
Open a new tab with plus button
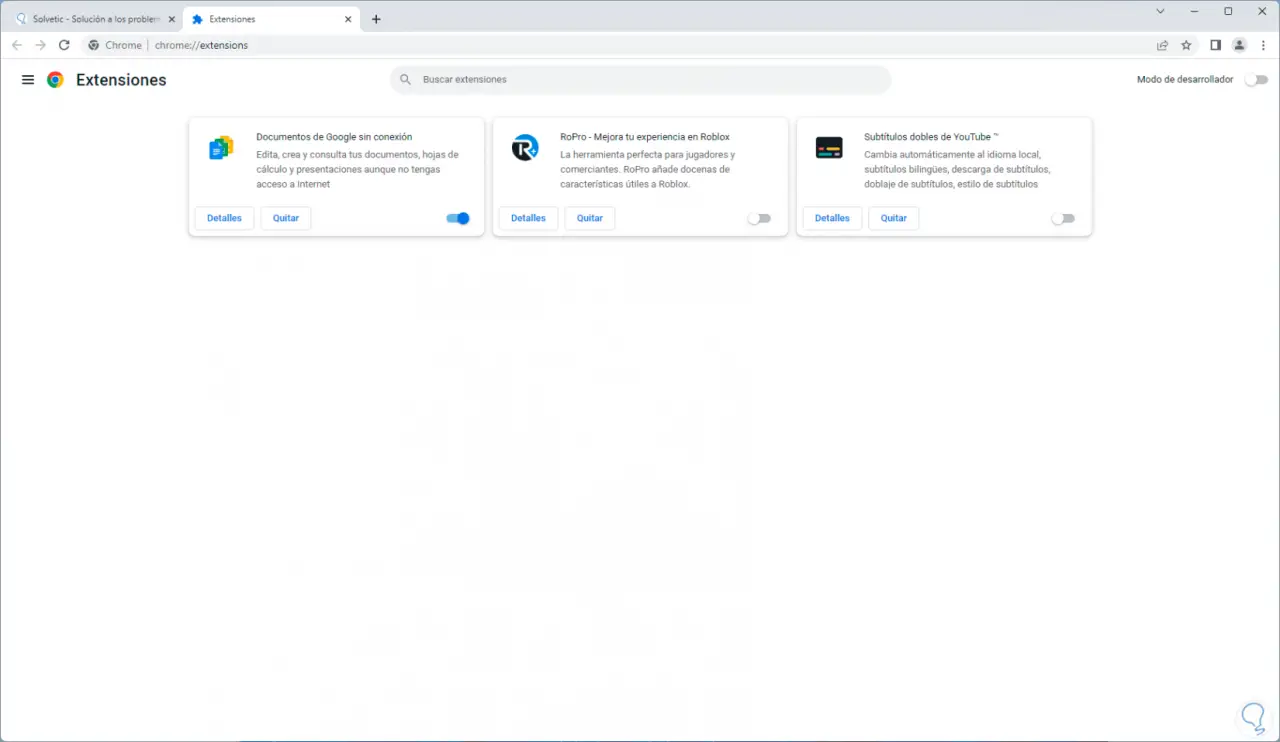(376, 19)
